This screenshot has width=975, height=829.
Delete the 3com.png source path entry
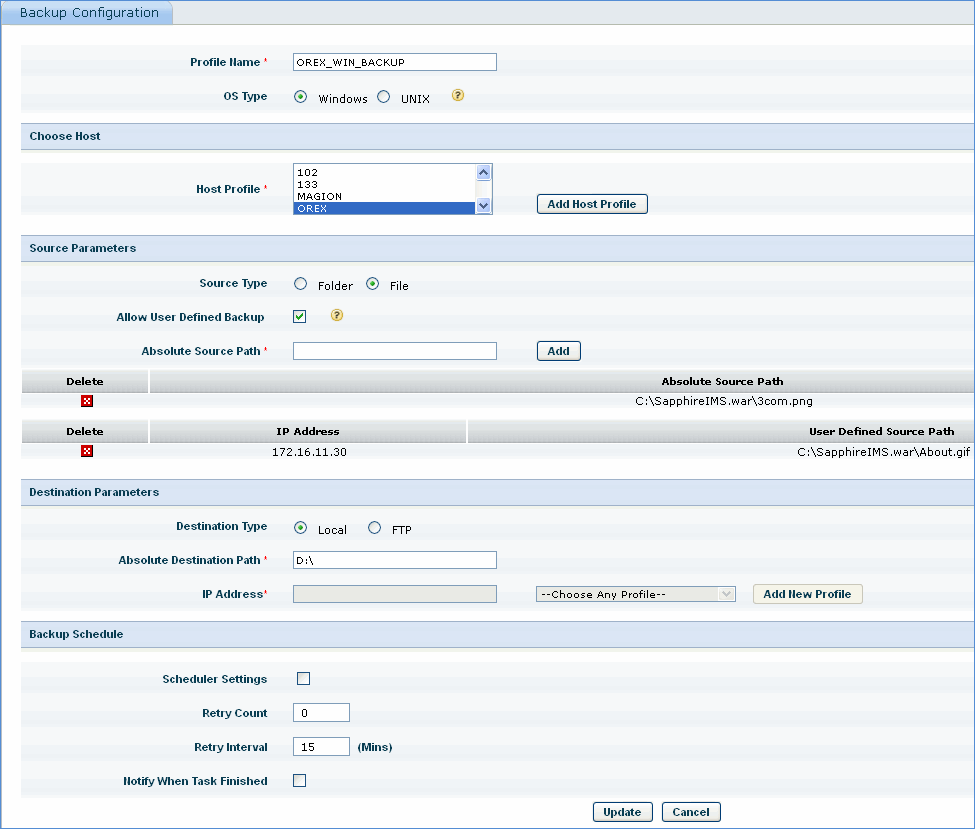point(87,401)
